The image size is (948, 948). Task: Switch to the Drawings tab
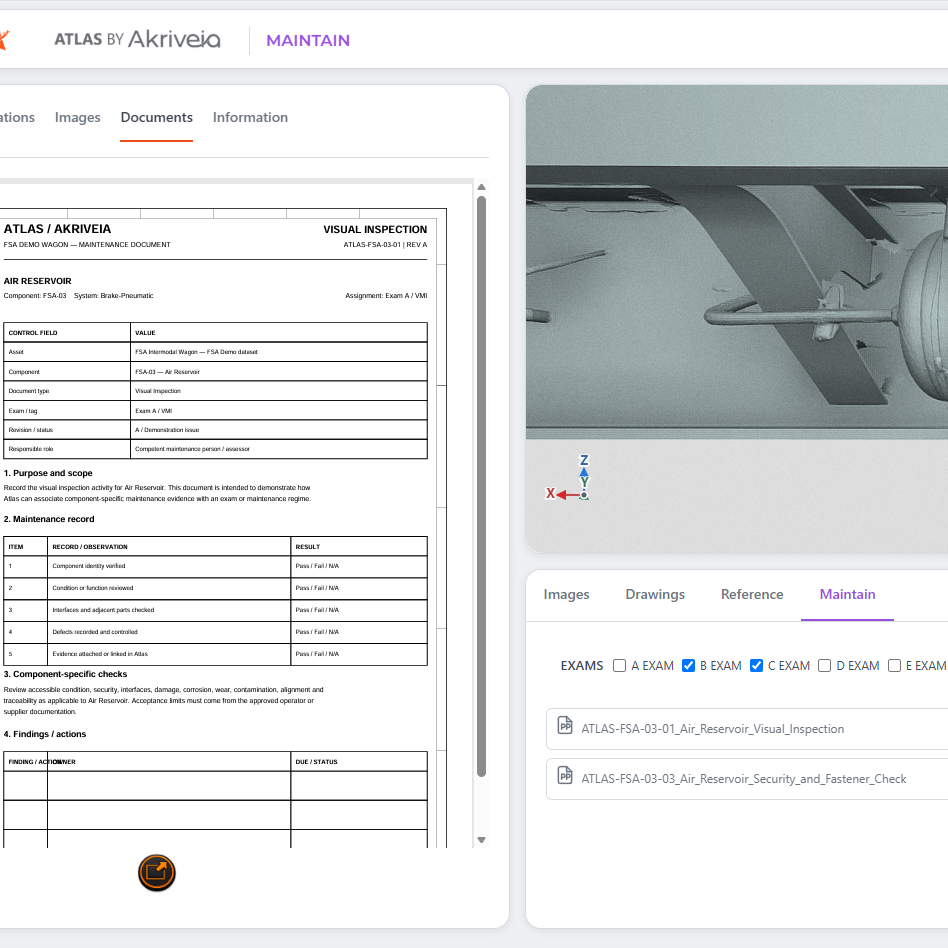pos(655,594)
